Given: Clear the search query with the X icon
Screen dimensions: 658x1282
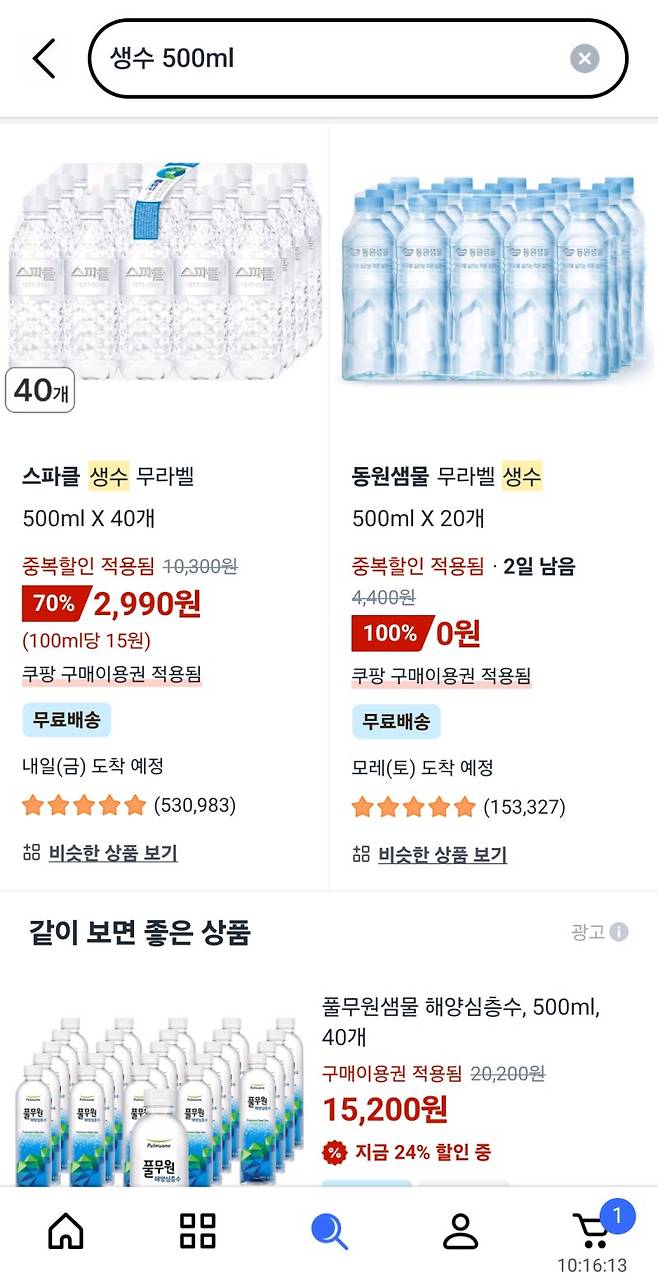Looking at the screenshot, I should [x=584, y=57].
